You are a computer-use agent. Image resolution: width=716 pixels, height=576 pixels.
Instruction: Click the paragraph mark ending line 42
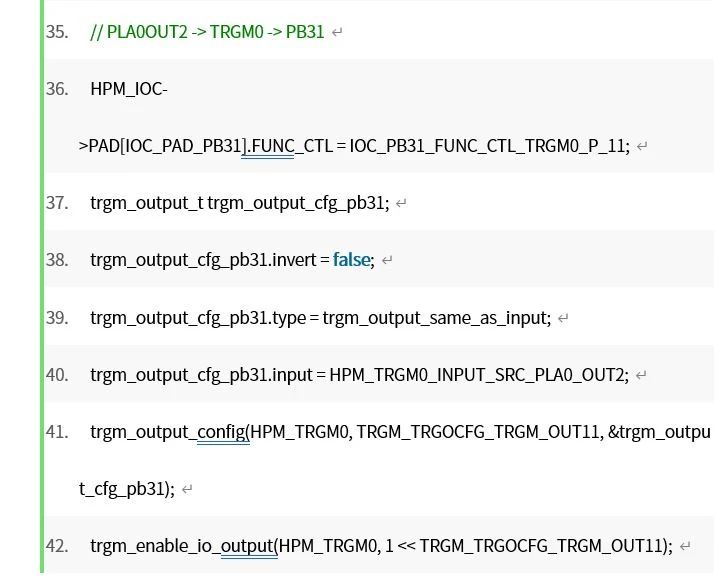(685, 547)
